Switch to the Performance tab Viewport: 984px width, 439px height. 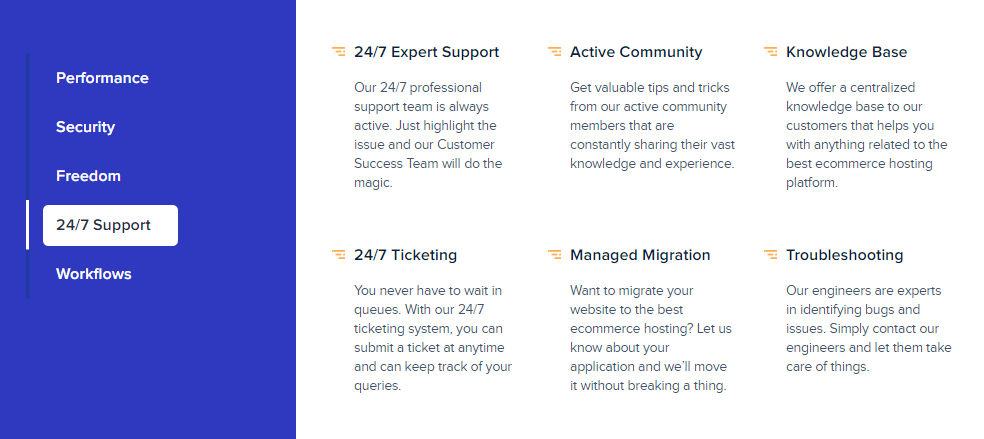coord(102,78)
